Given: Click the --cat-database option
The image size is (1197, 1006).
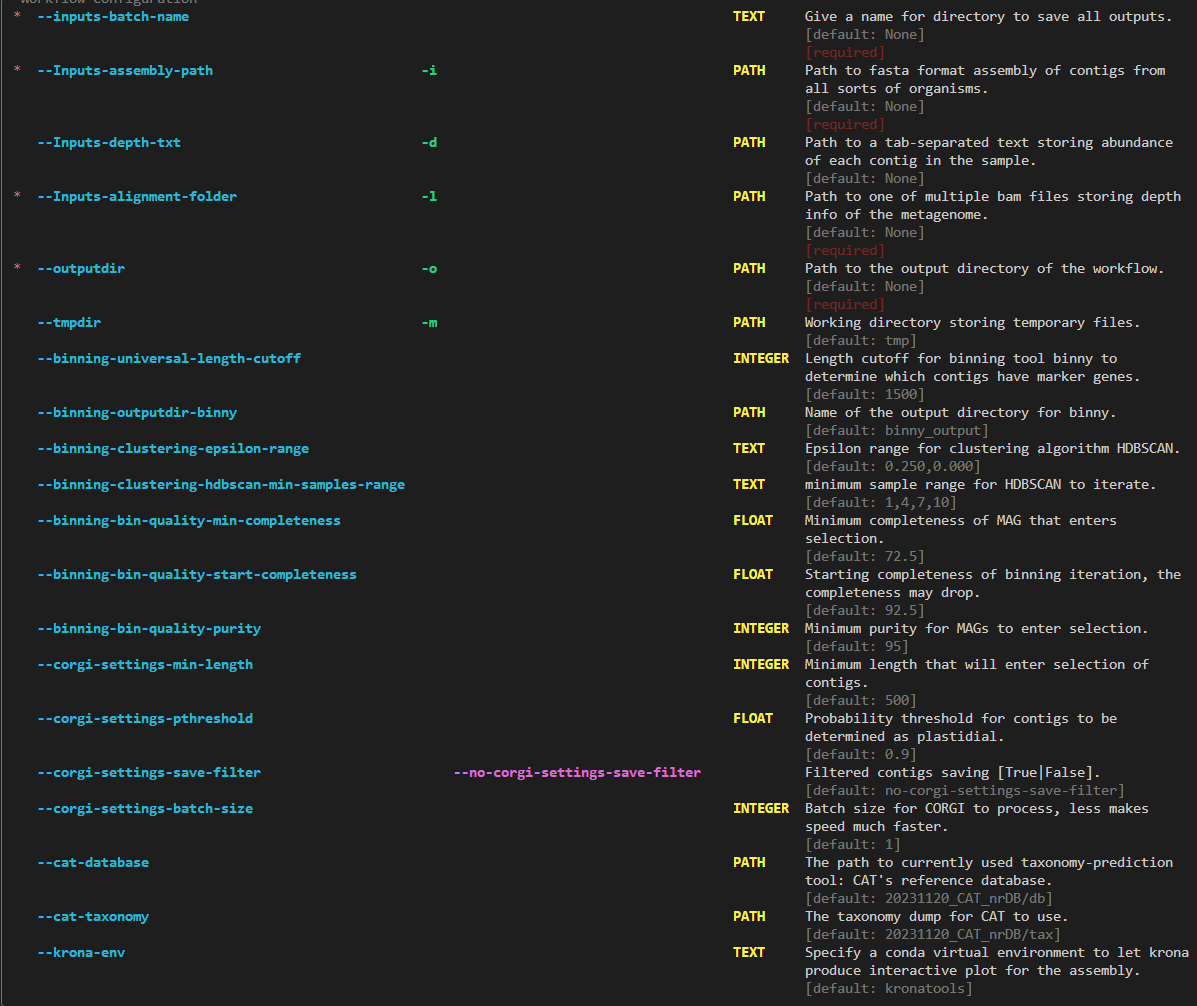Looking at the screenshot, I should [x=93, y=863].
